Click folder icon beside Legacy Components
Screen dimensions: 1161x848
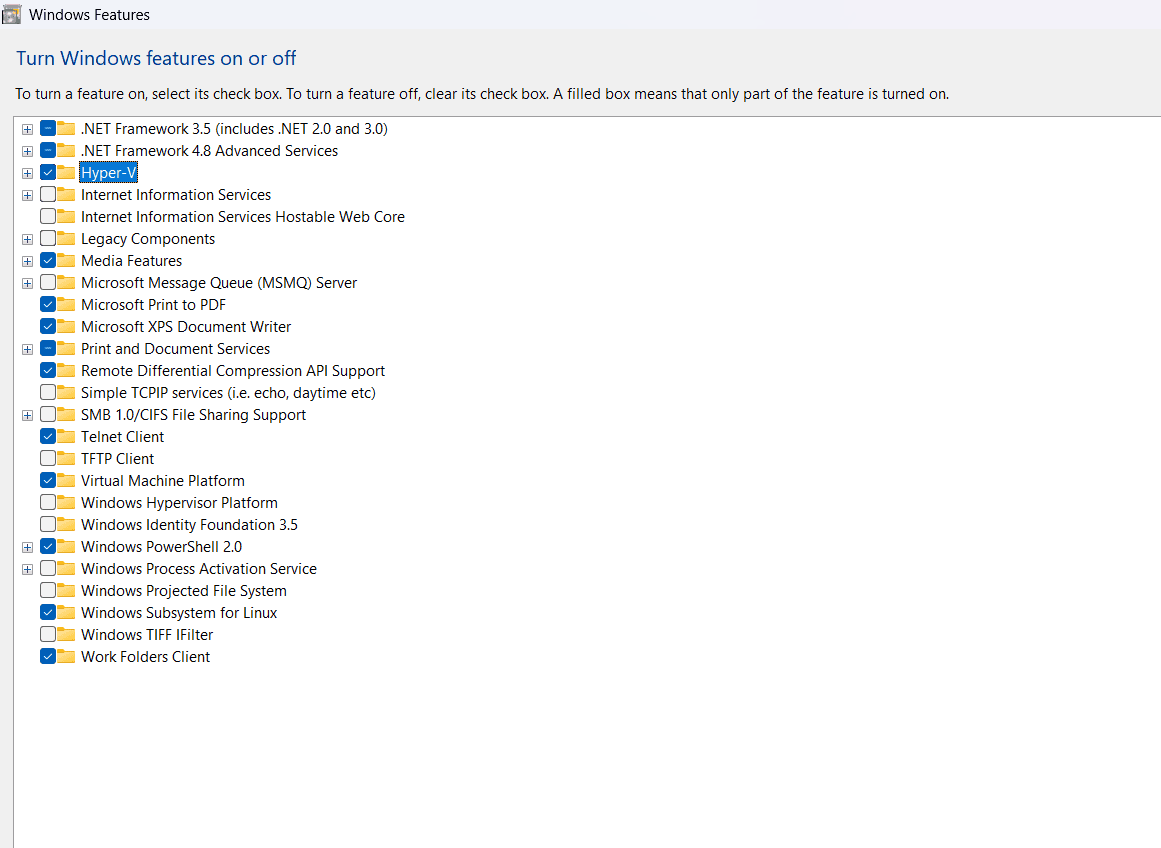(67, 238)
